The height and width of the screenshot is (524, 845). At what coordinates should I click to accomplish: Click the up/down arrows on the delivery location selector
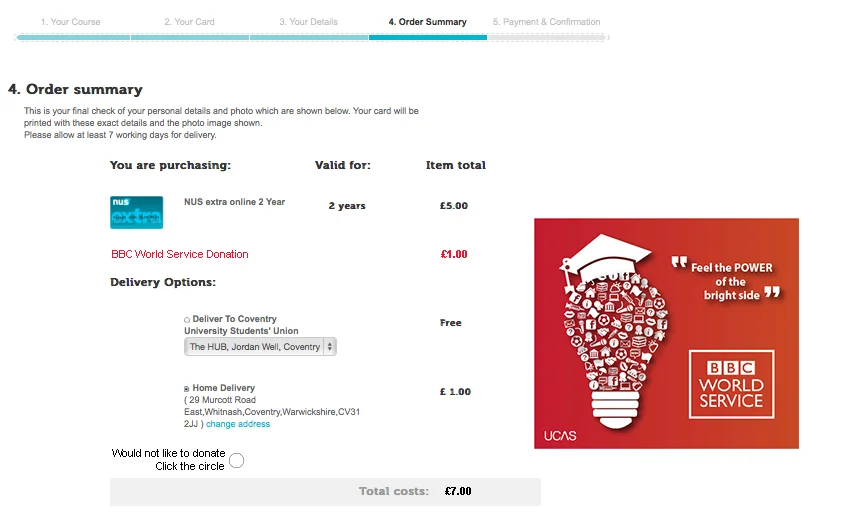point(330,347)
